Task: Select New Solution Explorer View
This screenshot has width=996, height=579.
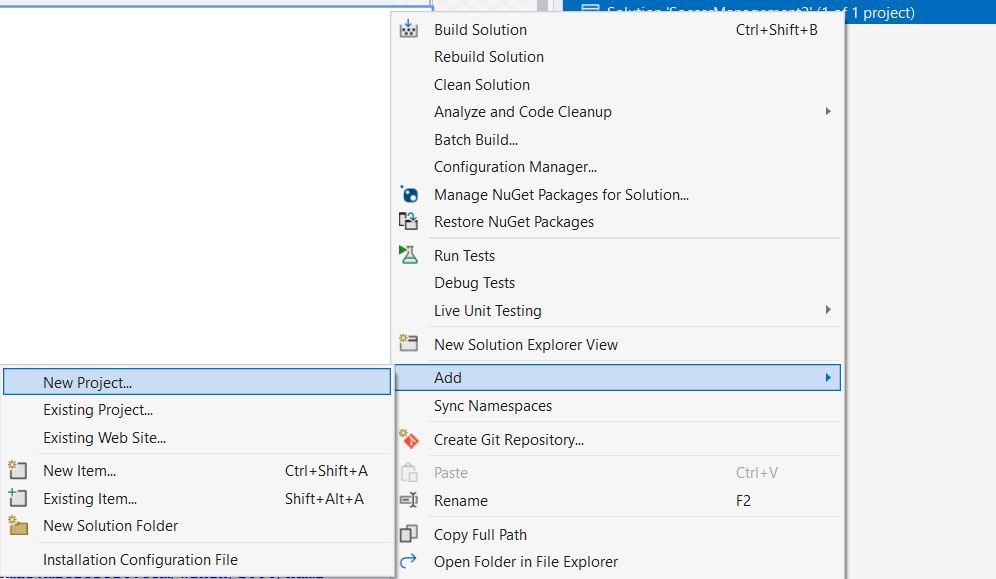Action: click(x=618, y=345)
